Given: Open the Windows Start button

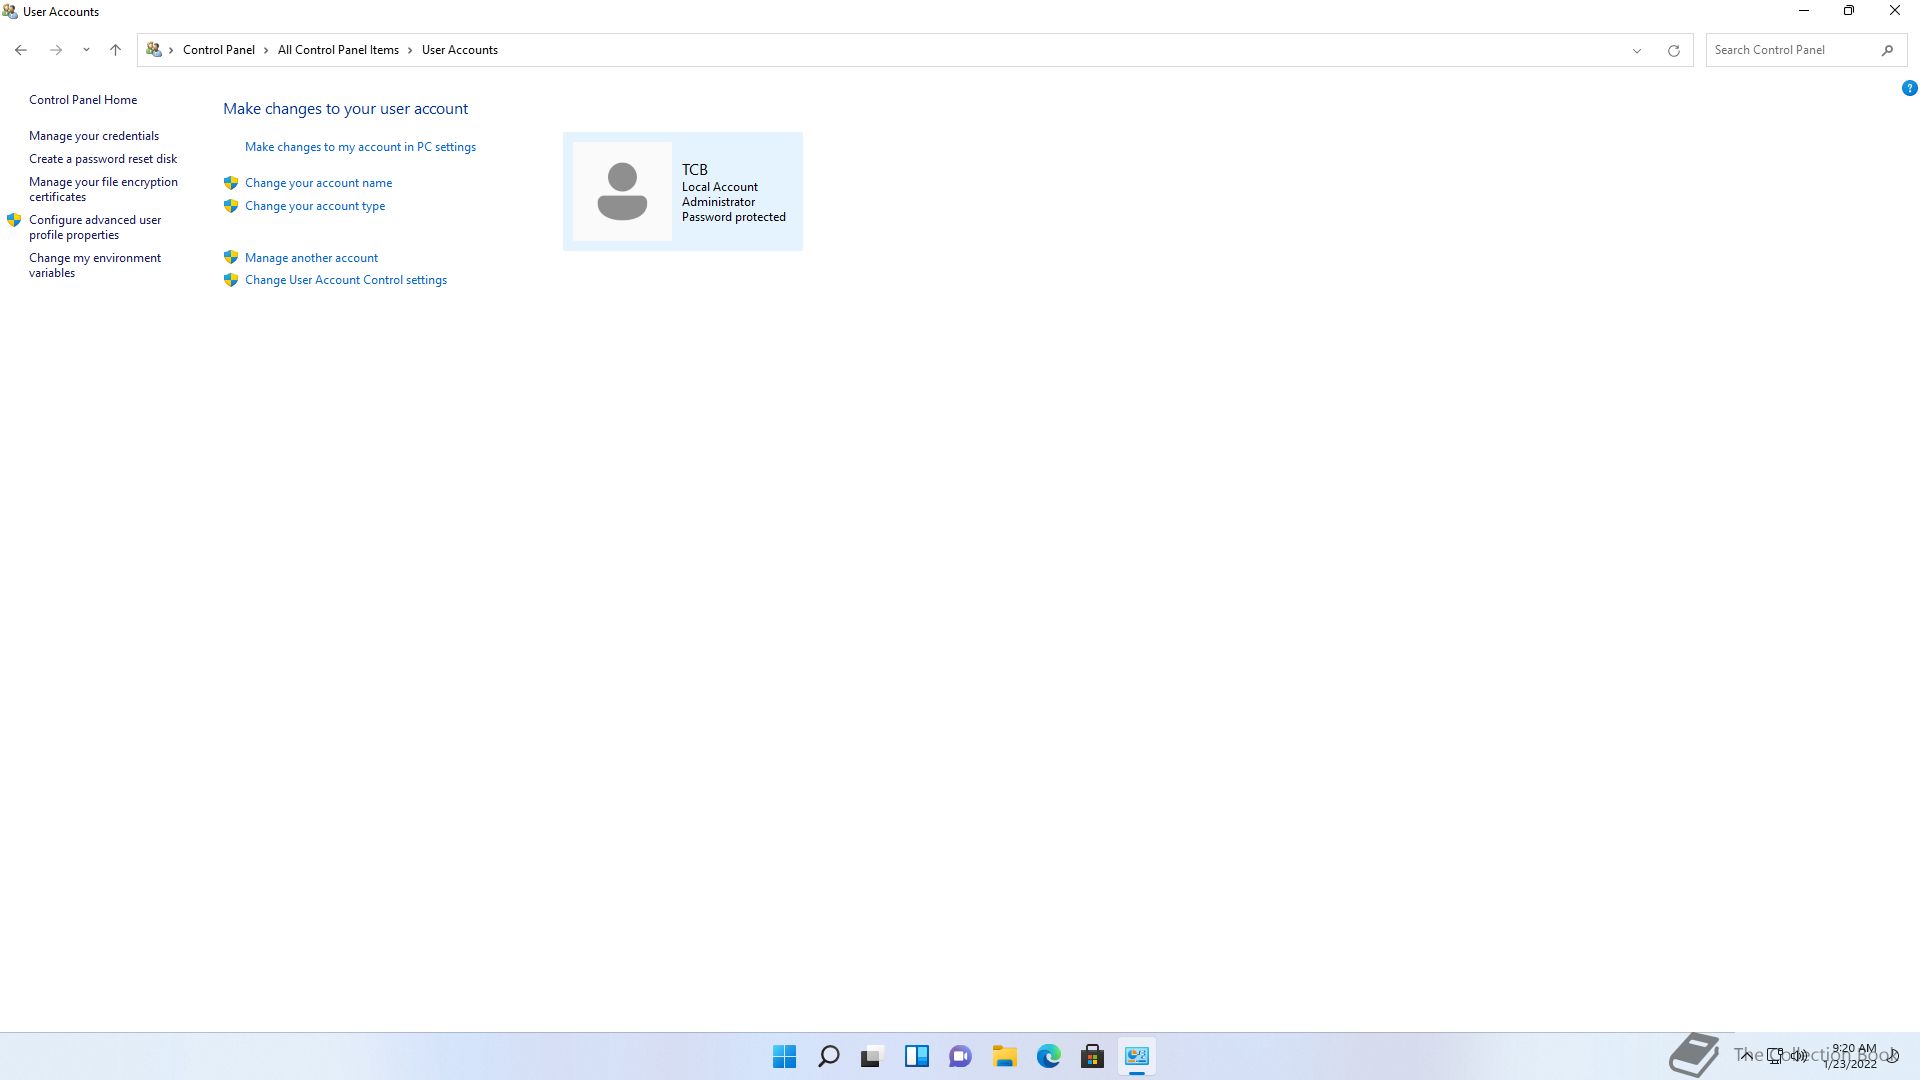Looking at the screenshot, I should coord(785,1056).
